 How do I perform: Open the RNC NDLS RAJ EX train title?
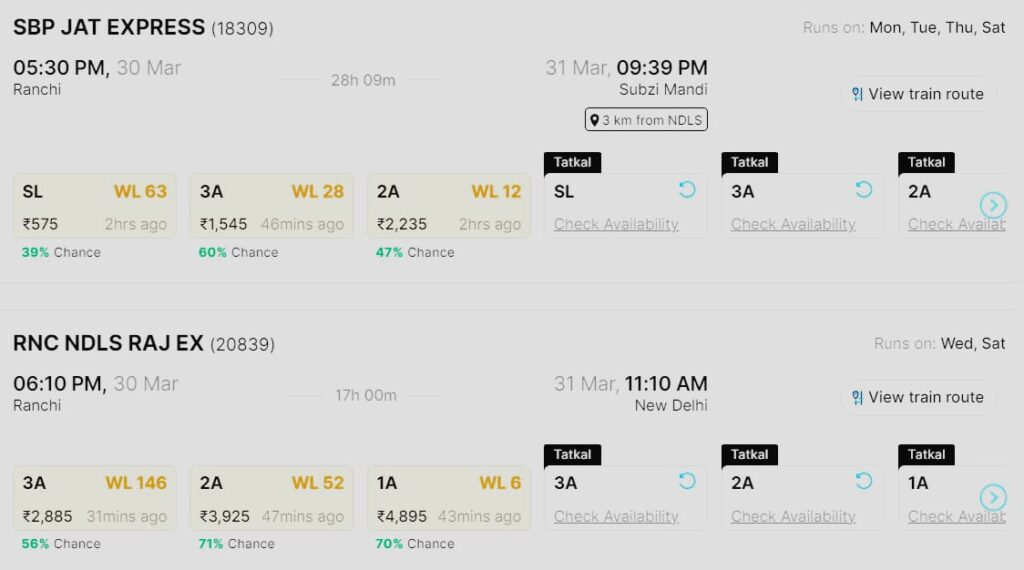[108, 344]
